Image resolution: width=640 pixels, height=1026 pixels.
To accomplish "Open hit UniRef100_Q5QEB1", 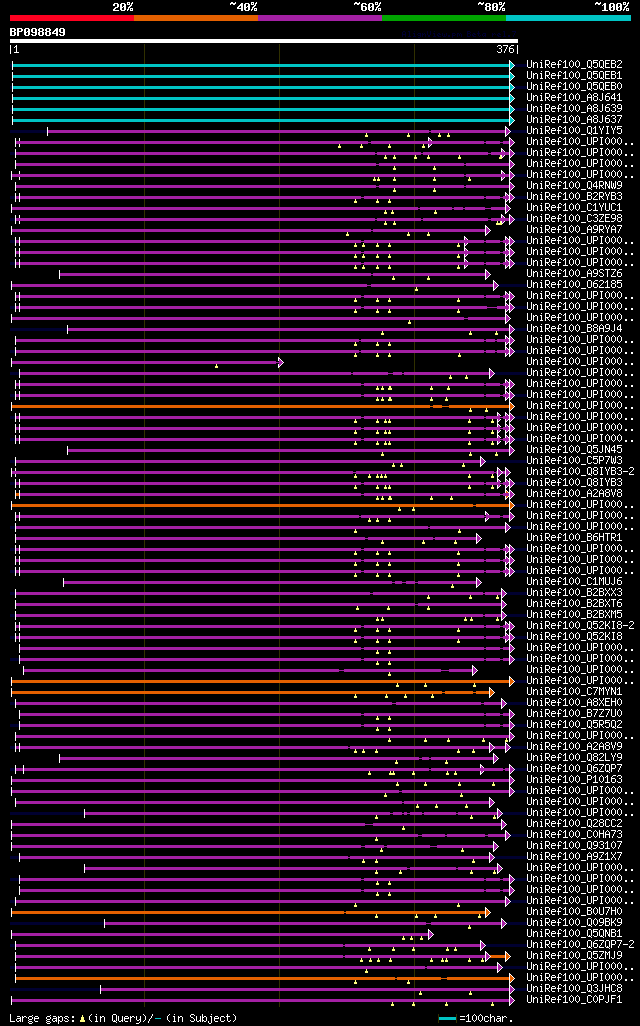I will tap(574, 75).
